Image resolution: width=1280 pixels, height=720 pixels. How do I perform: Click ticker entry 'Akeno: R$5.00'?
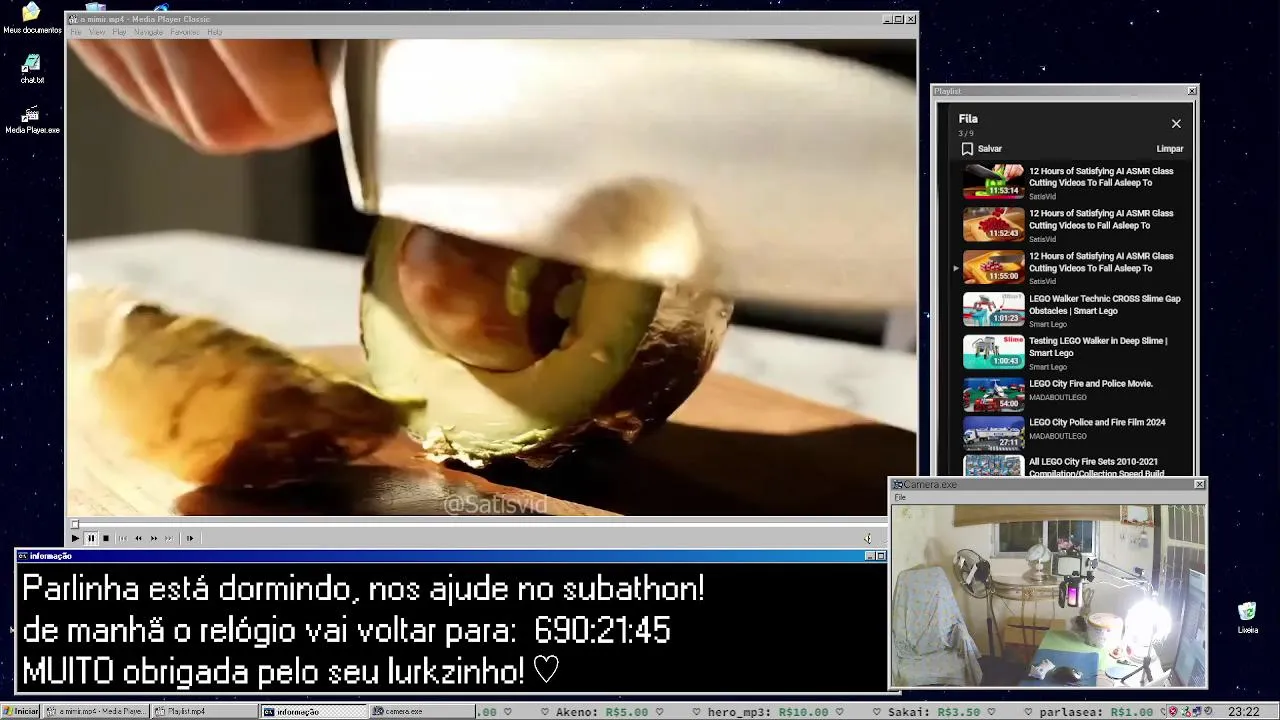tap(602, 712)
